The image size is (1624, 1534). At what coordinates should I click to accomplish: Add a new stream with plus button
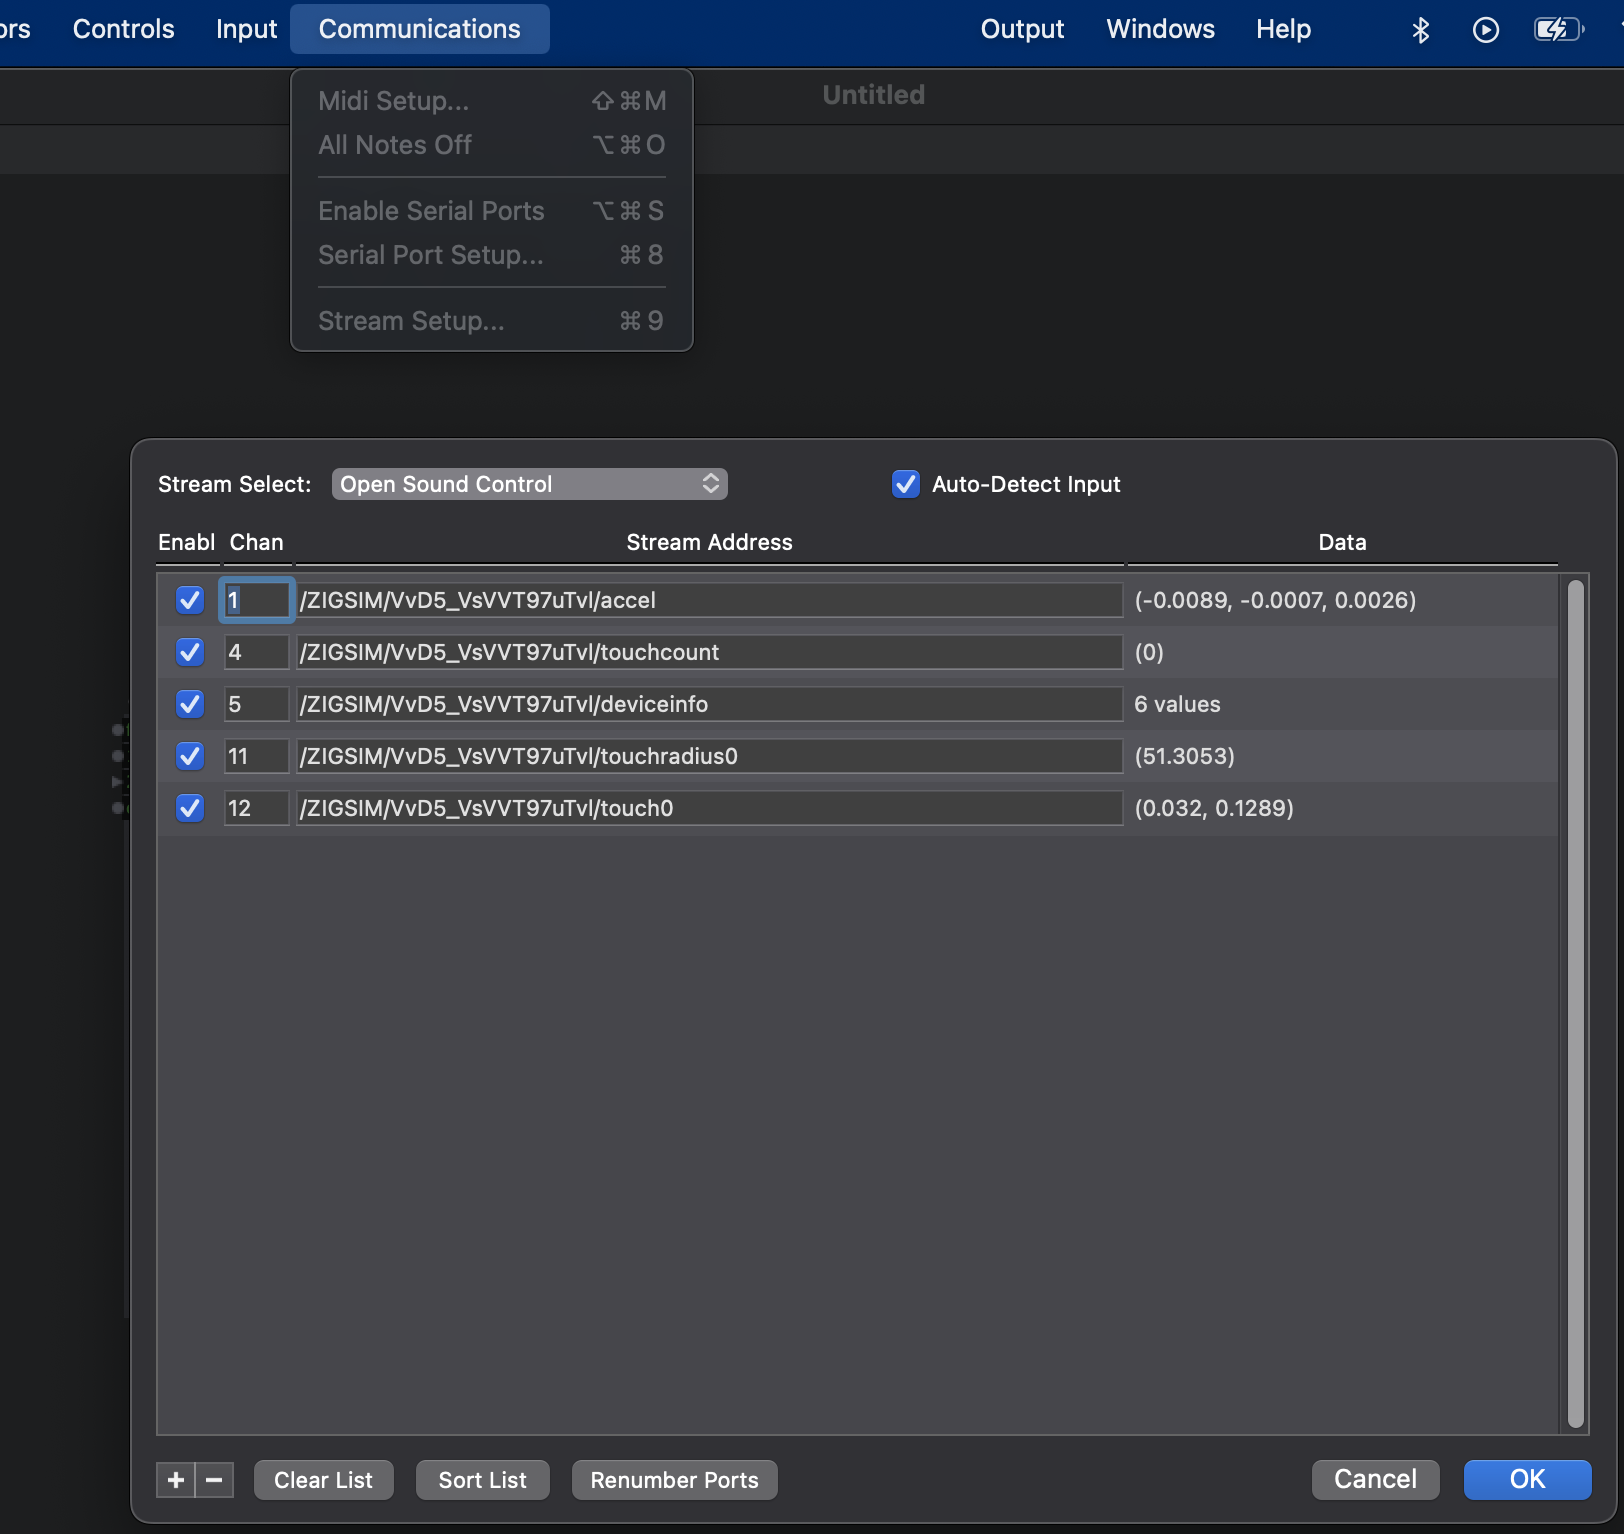tap(176, 1480)
